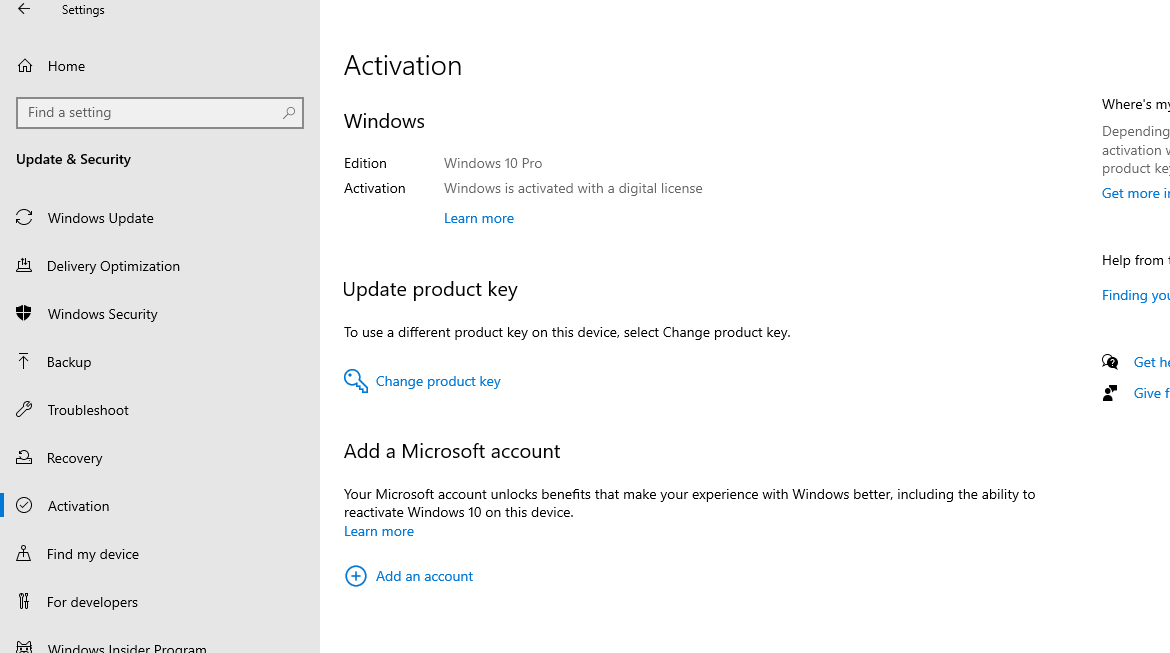This screenshot has height=653, width=1170.
Task: Select Activation in the sidebar
Action: pyautogui.click(x=78, y=506)
